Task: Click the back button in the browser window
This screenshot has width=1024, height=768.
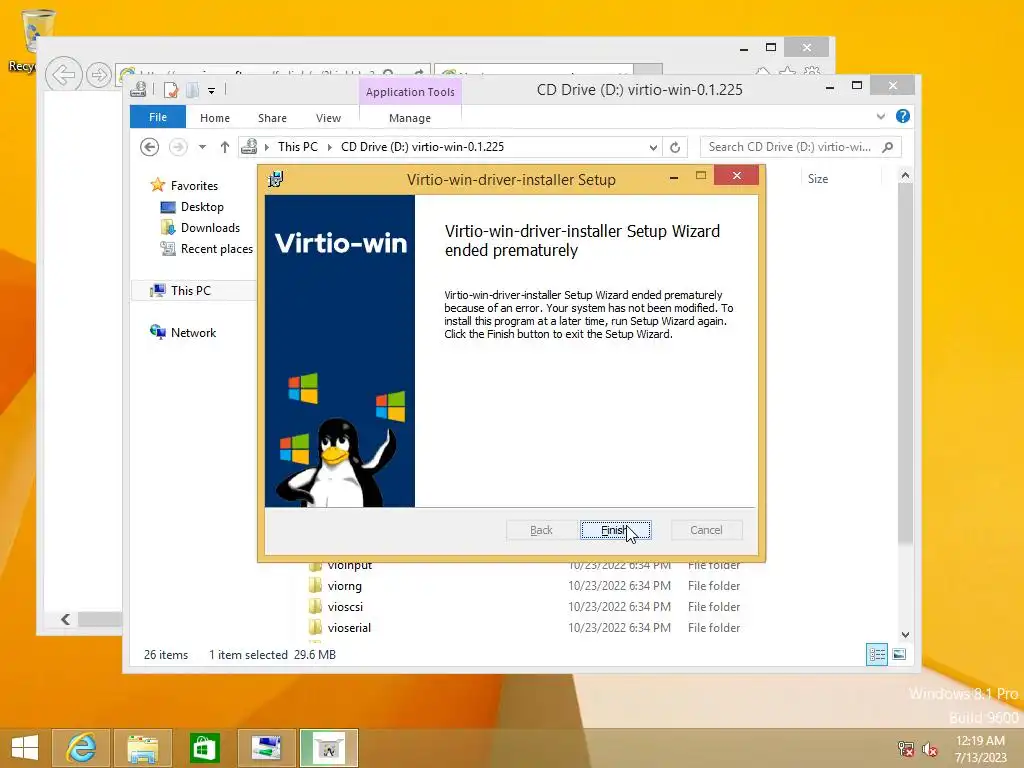Action: coord(63,75)
